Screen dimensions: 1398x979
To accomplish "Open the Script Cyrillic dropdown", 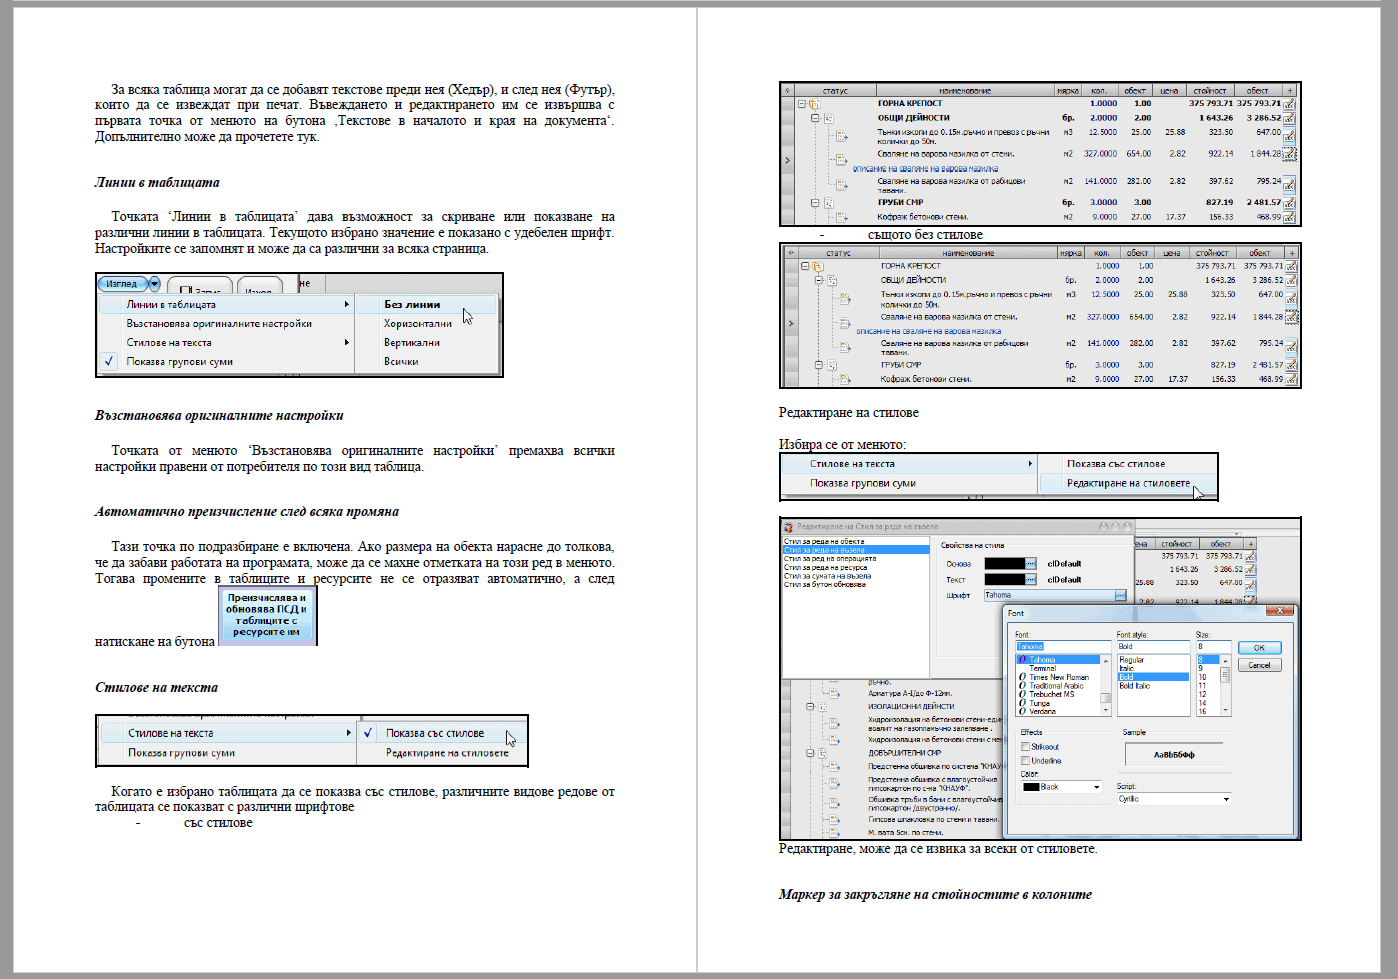I will point(1226,800).
